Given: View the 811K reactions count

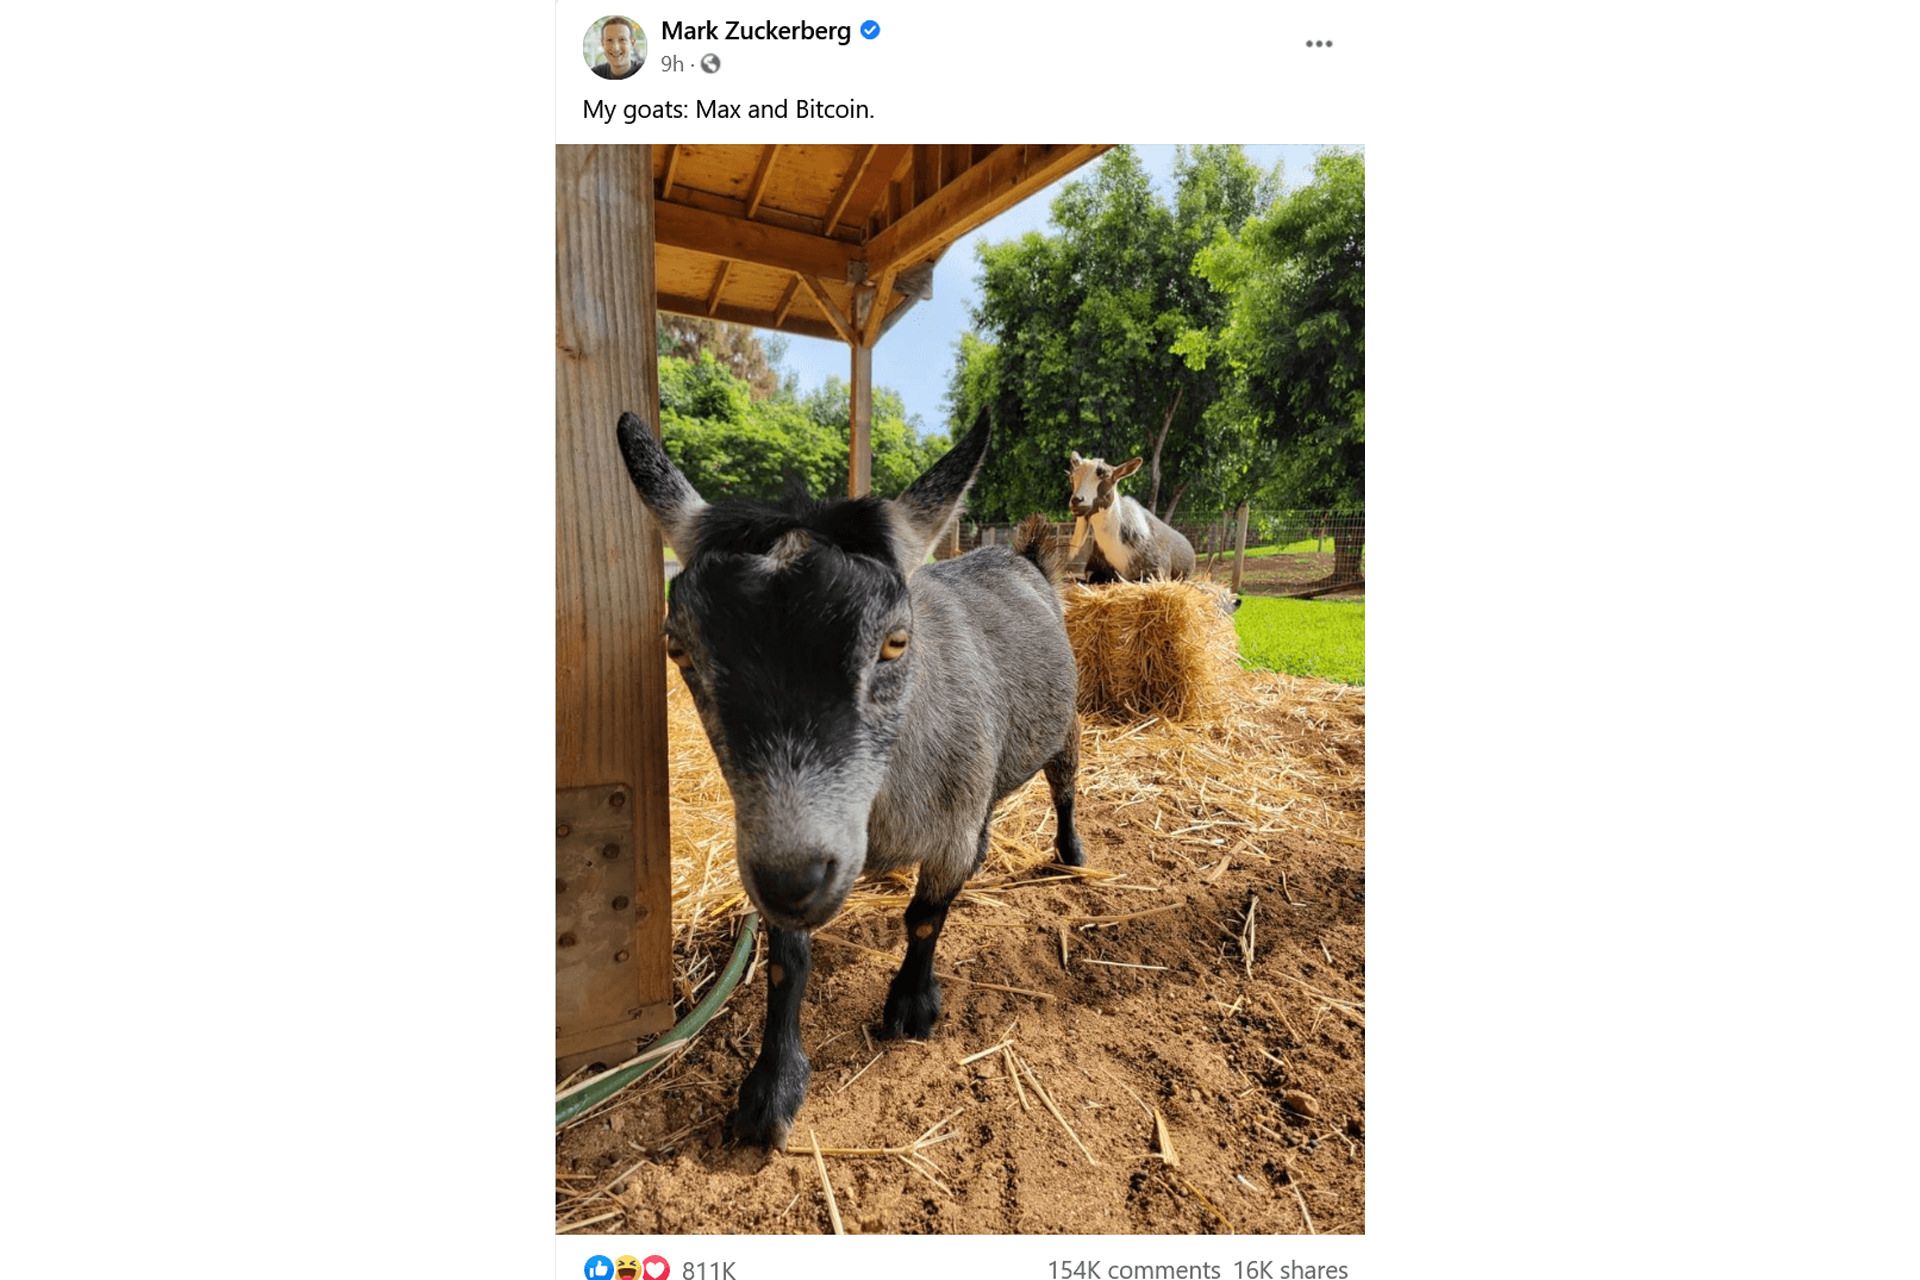Looking at the screenshot, I should tap(708, 1269).
